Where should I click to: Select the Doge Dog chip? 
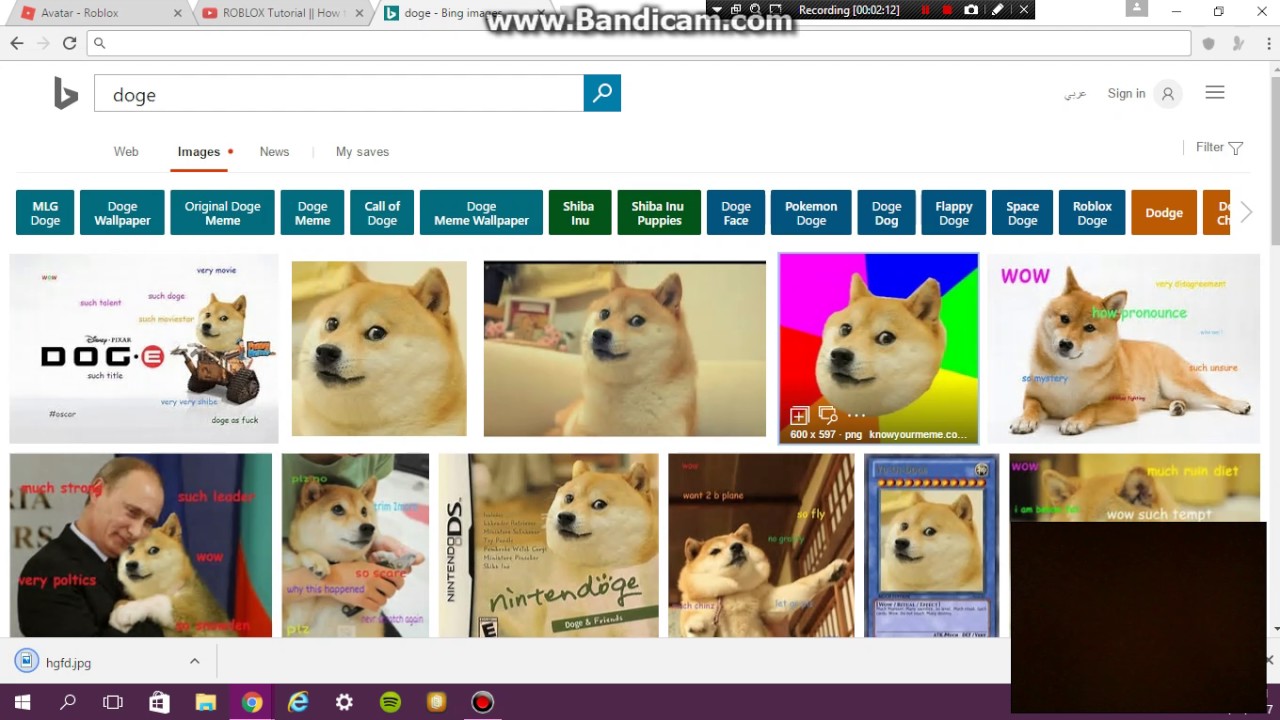[x=886, y=213]
